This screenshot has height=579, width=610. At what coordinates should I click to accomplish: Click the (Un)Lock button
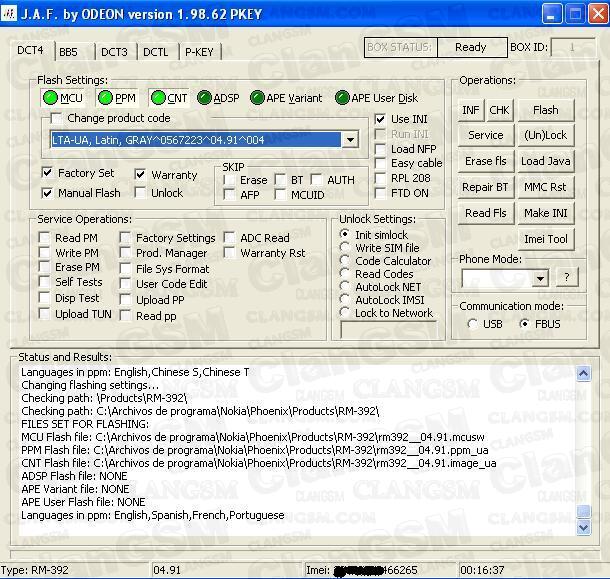point(545,135)
